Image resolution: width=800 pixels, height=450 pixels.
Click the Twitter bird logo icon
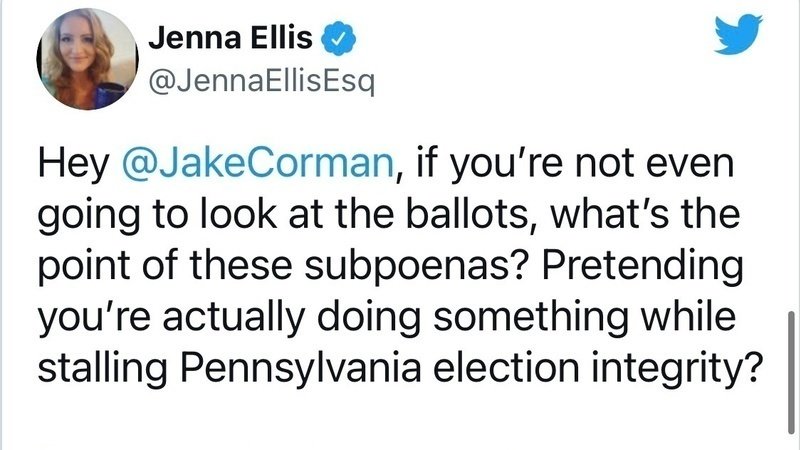click(x=738, y=34)
